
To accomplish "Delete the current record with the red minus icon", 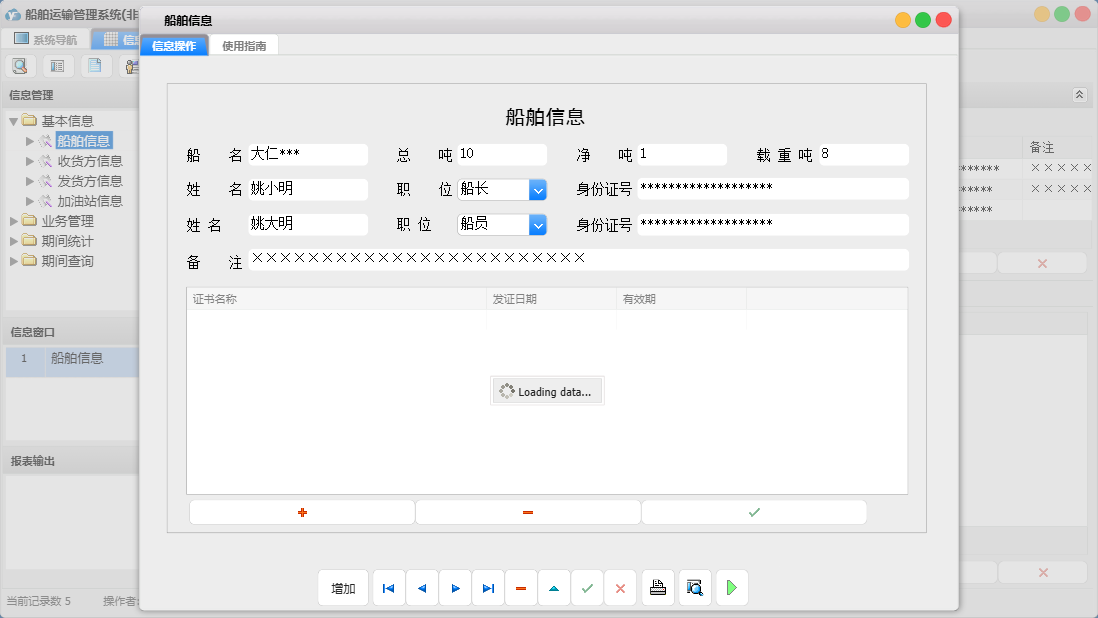I will coord(521,588).
